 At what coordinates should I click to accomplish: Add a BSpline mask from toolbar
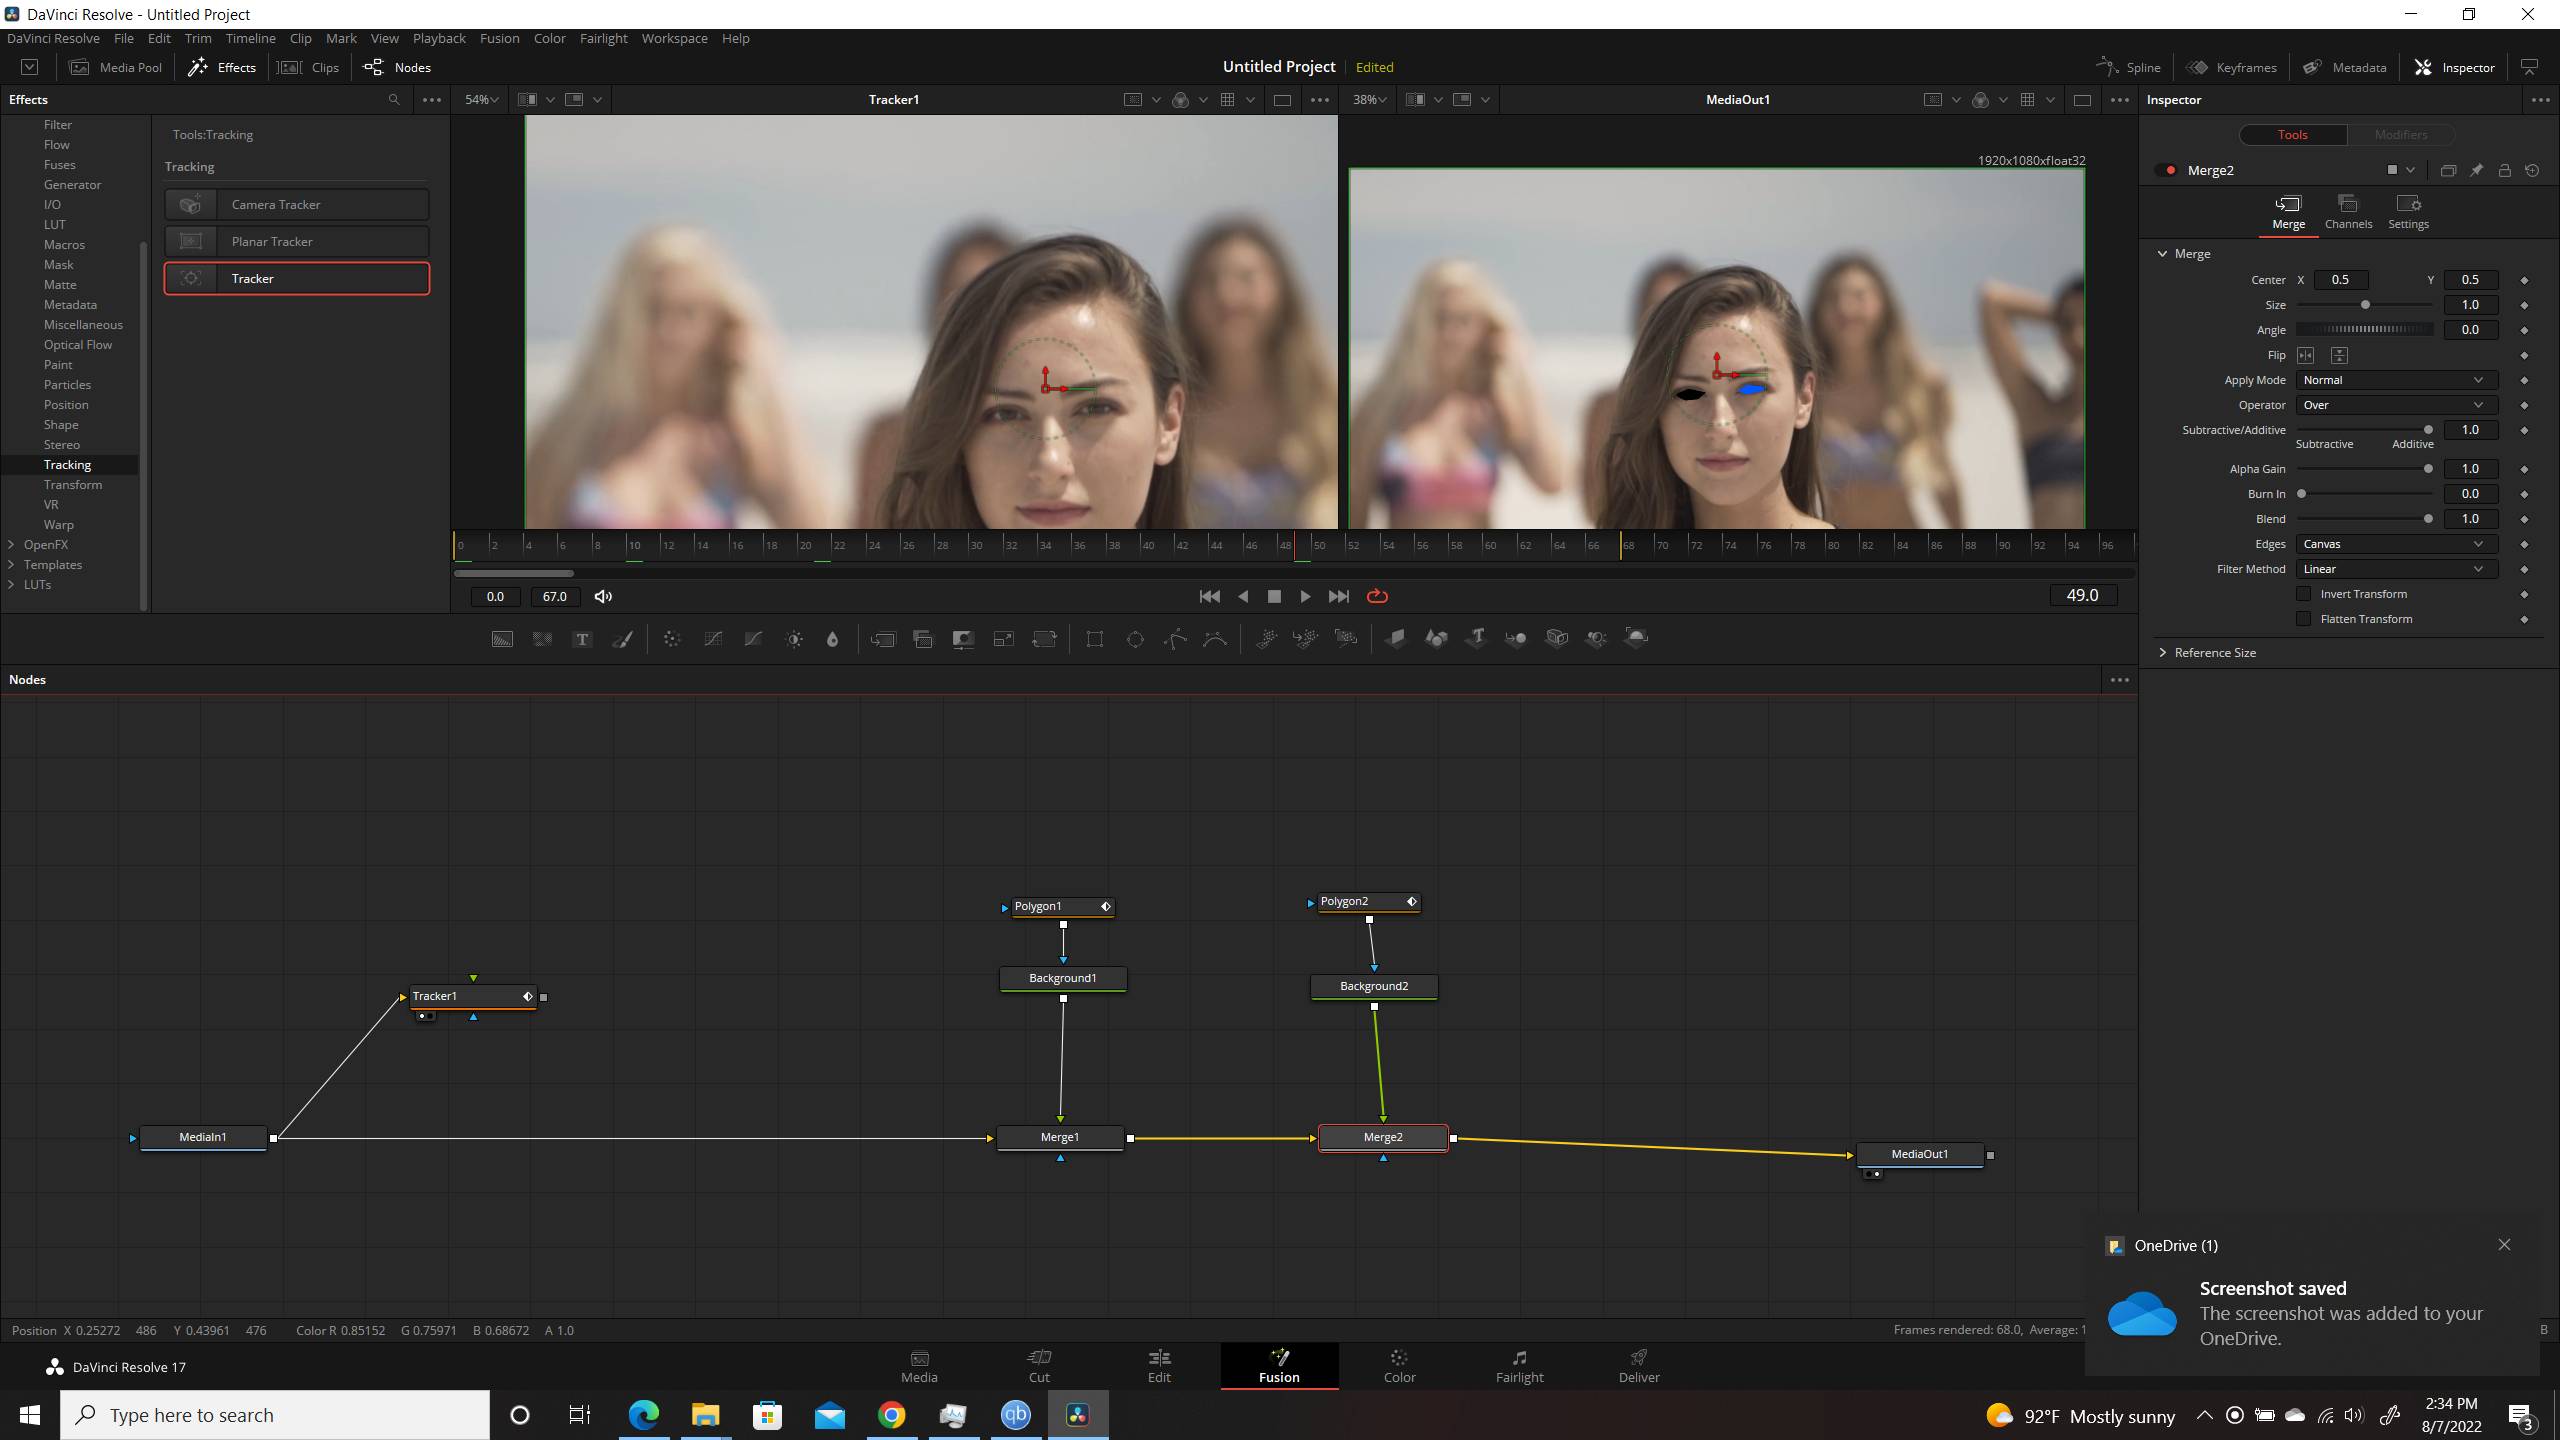click(x=1215, y=639)
